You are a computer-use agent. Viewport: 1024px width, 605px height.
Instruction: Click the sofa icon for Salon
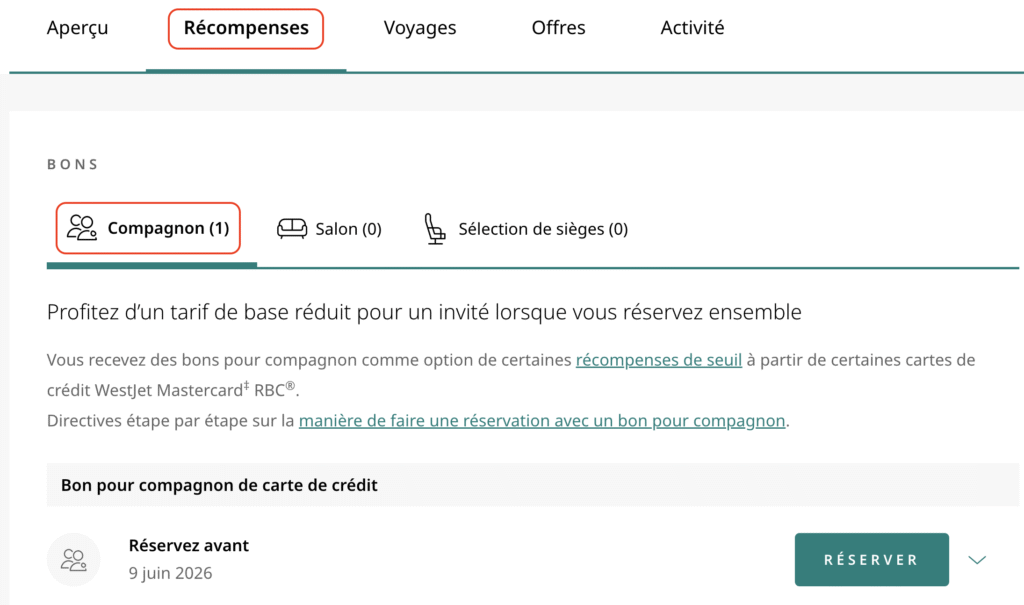point(292,228)
